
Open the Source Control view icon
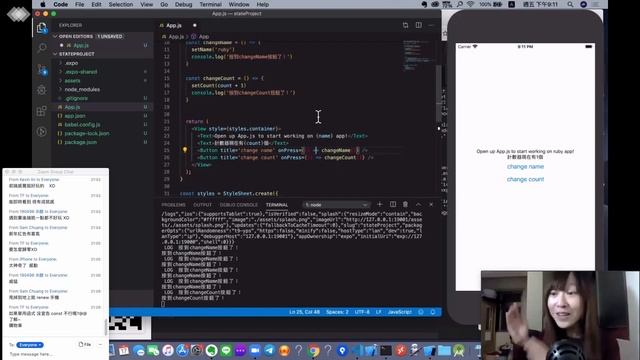[x=42, y=69]
